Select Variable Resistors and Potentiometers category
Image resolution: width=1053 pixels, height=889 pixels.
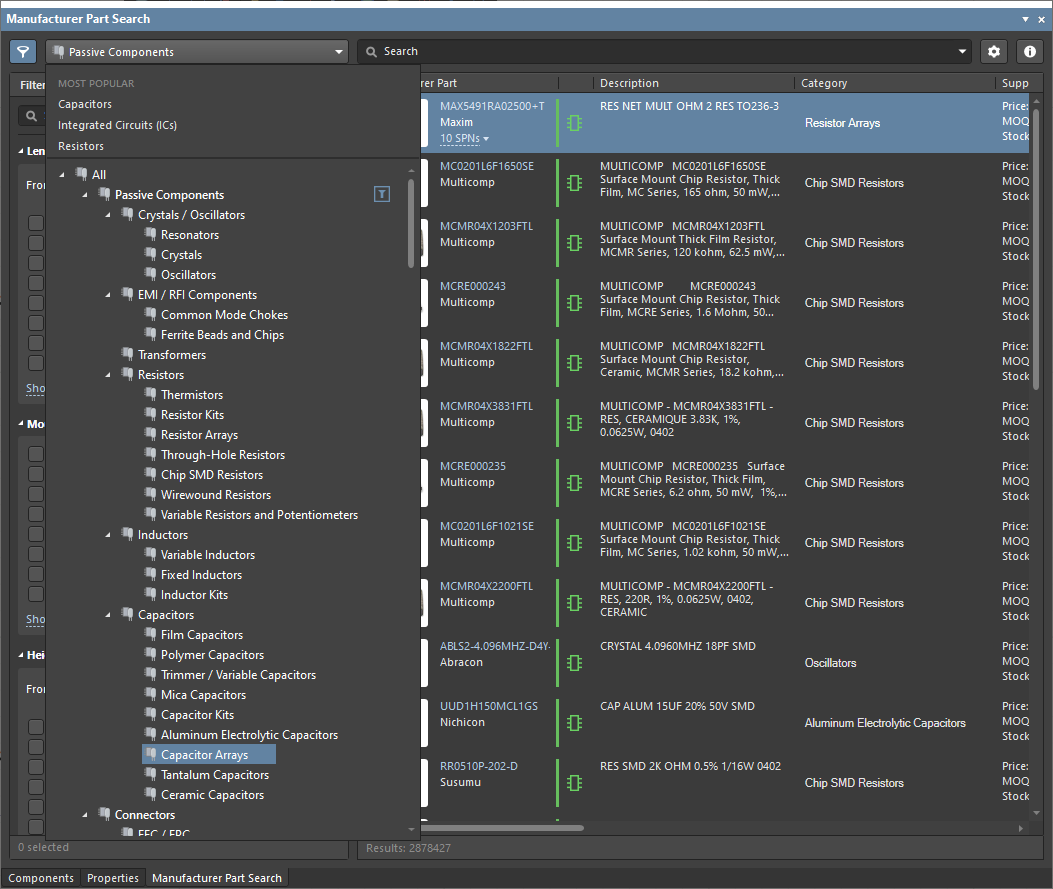click(x=259, y=514)
